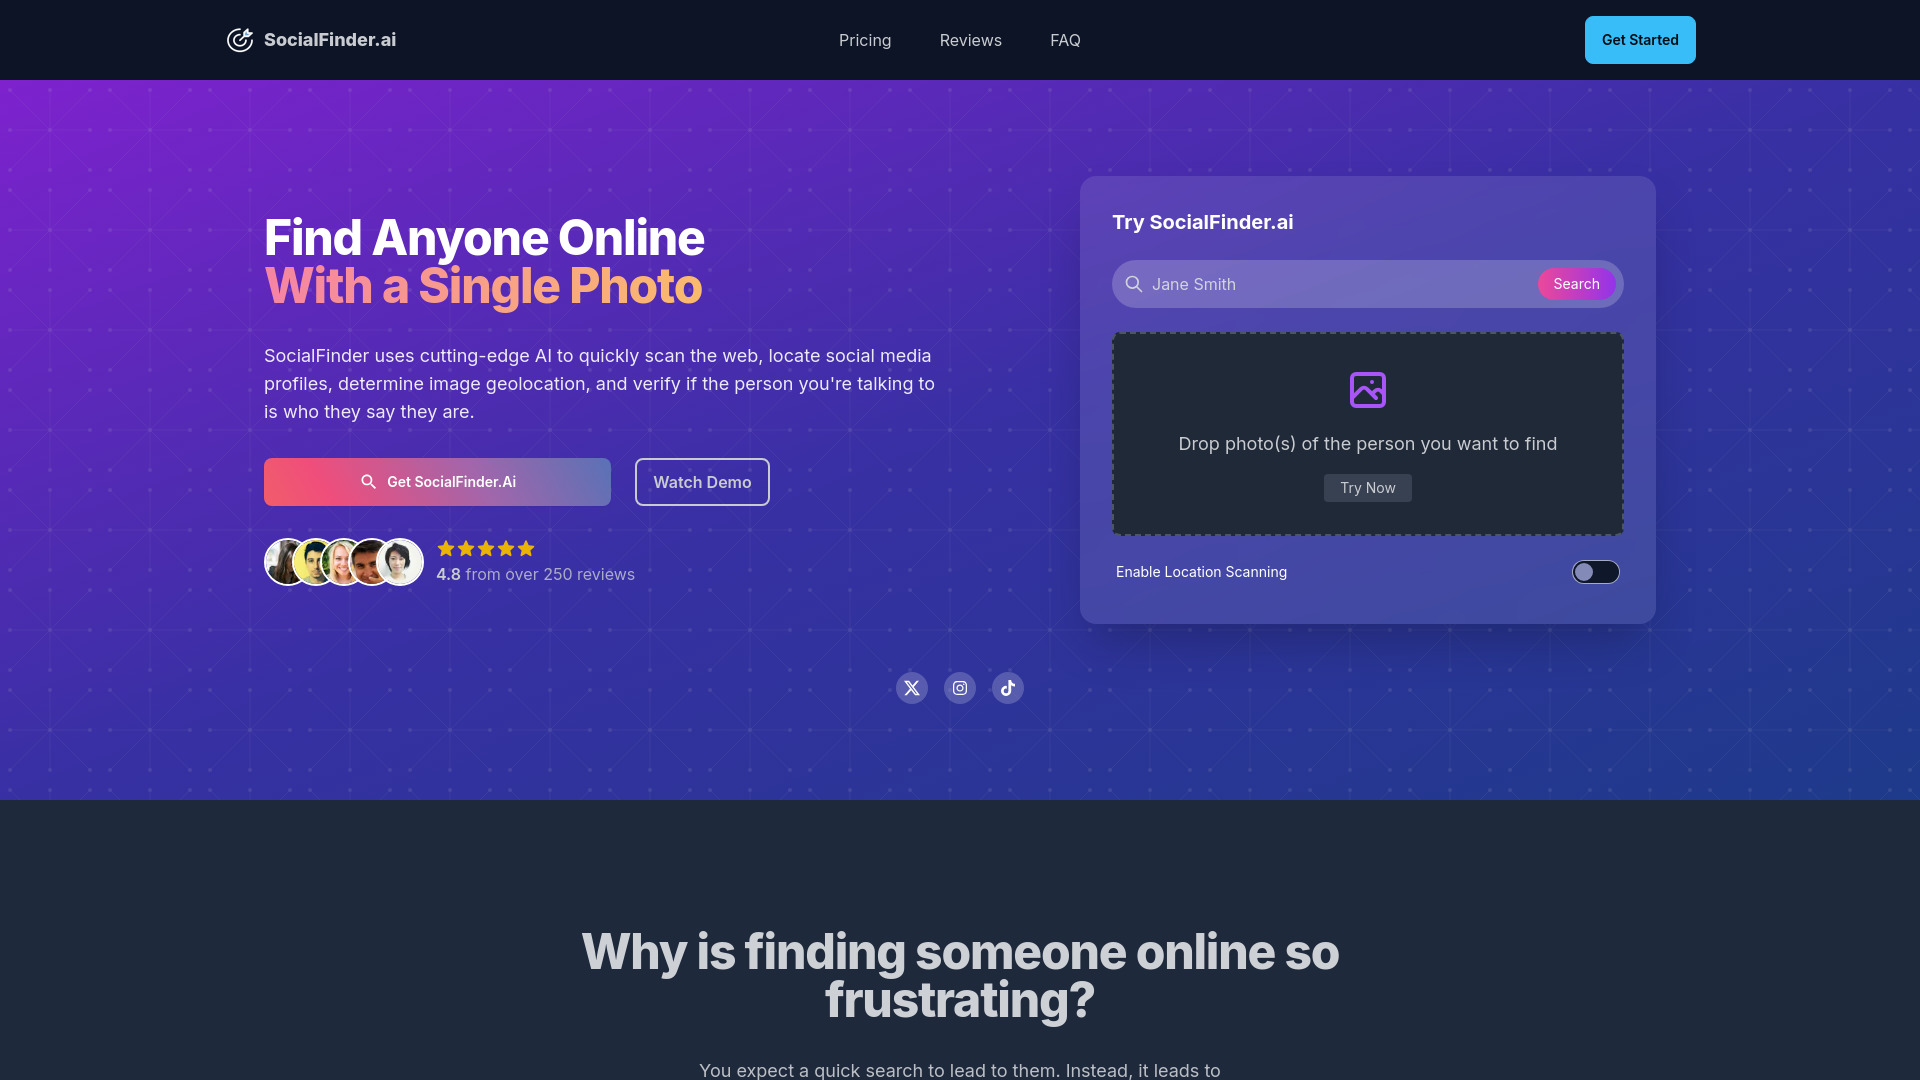This screenshot has width=1920, height=1080.
Task: Click the search magnifier icon in search bar
Action: [1134, 284]
